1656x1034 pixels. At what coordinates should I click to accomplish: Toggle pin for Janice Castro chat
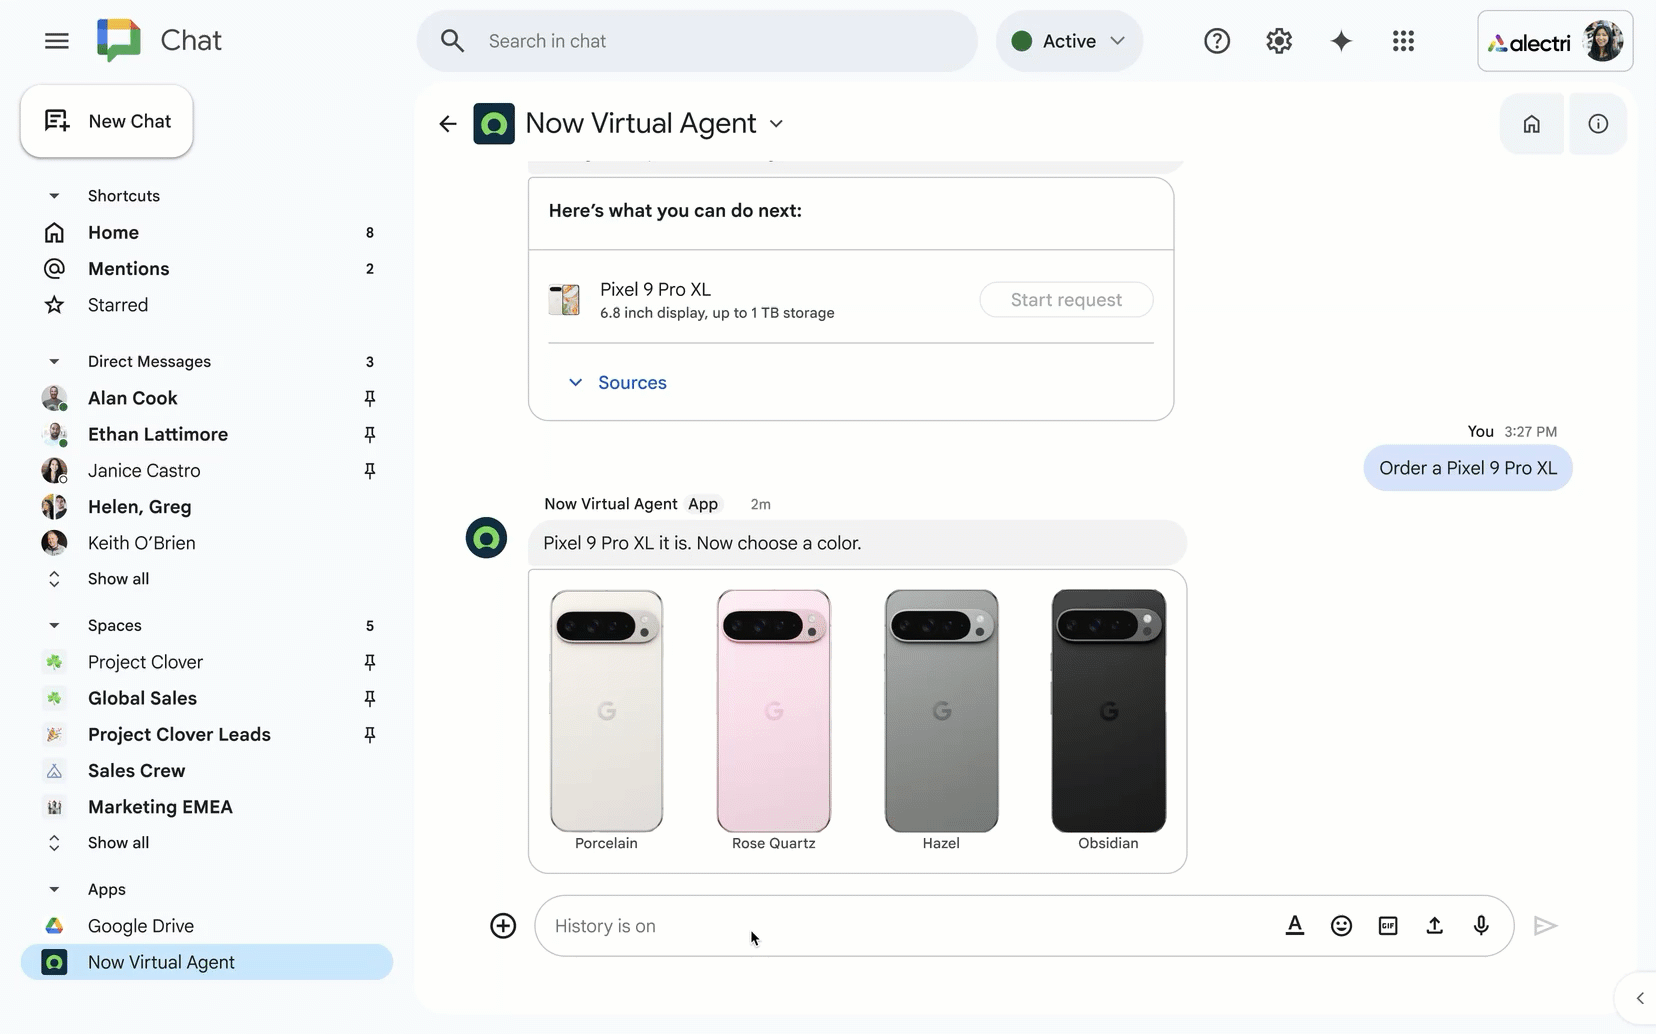[370, 471]
